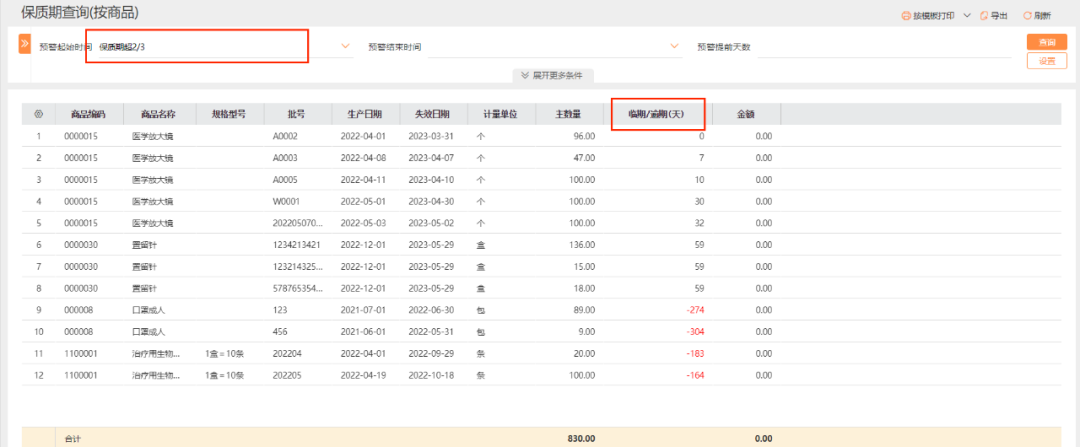Sort by 商品名称 column header
The image size is (1080, 447).
tap(159, 114)
